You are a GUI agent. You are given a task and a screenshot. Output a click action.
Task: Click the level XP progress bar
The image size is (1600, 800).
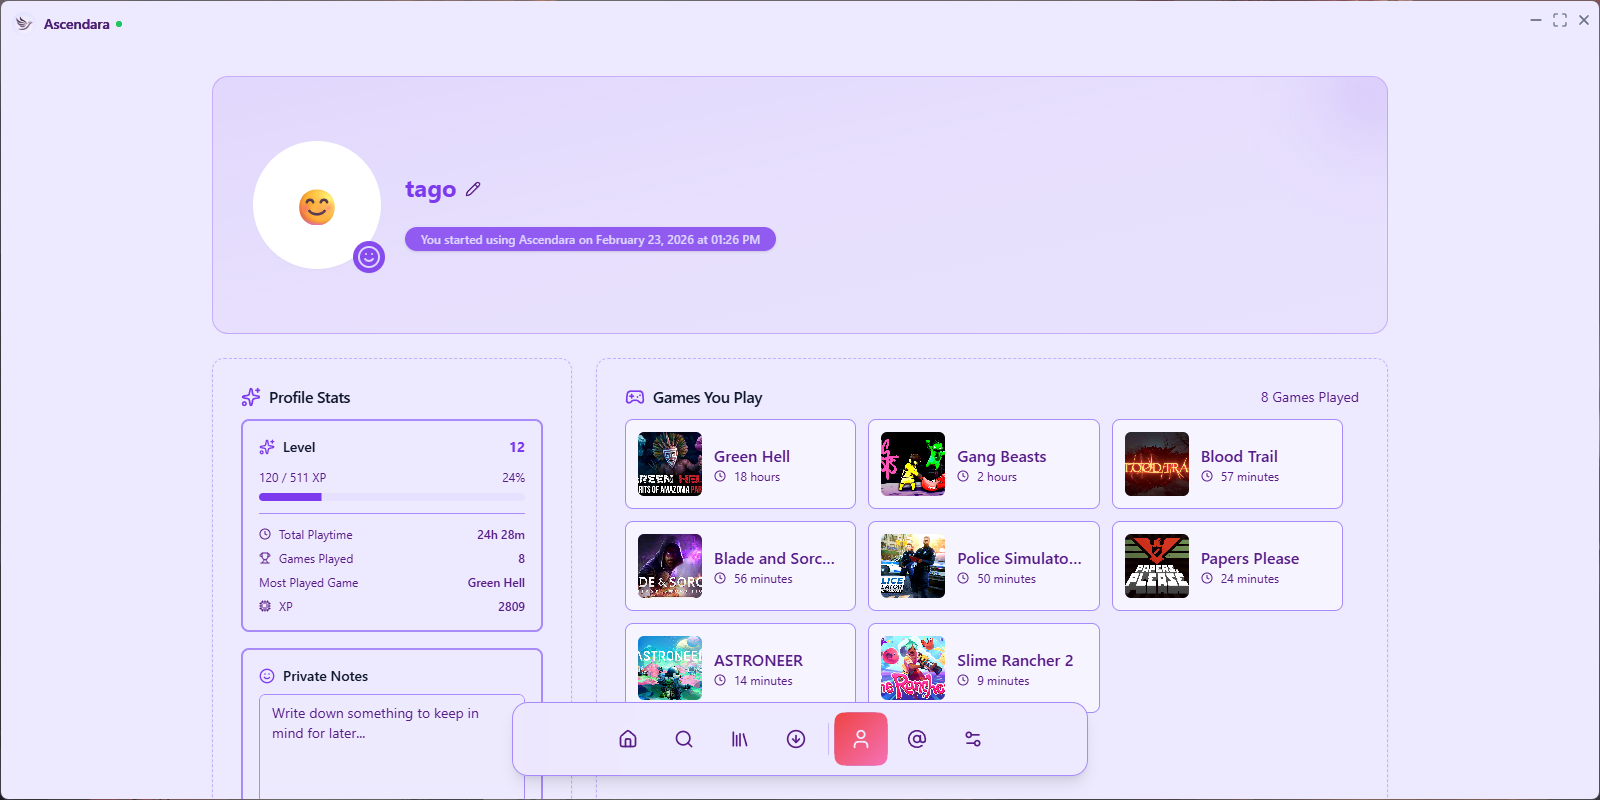[392, 497]
